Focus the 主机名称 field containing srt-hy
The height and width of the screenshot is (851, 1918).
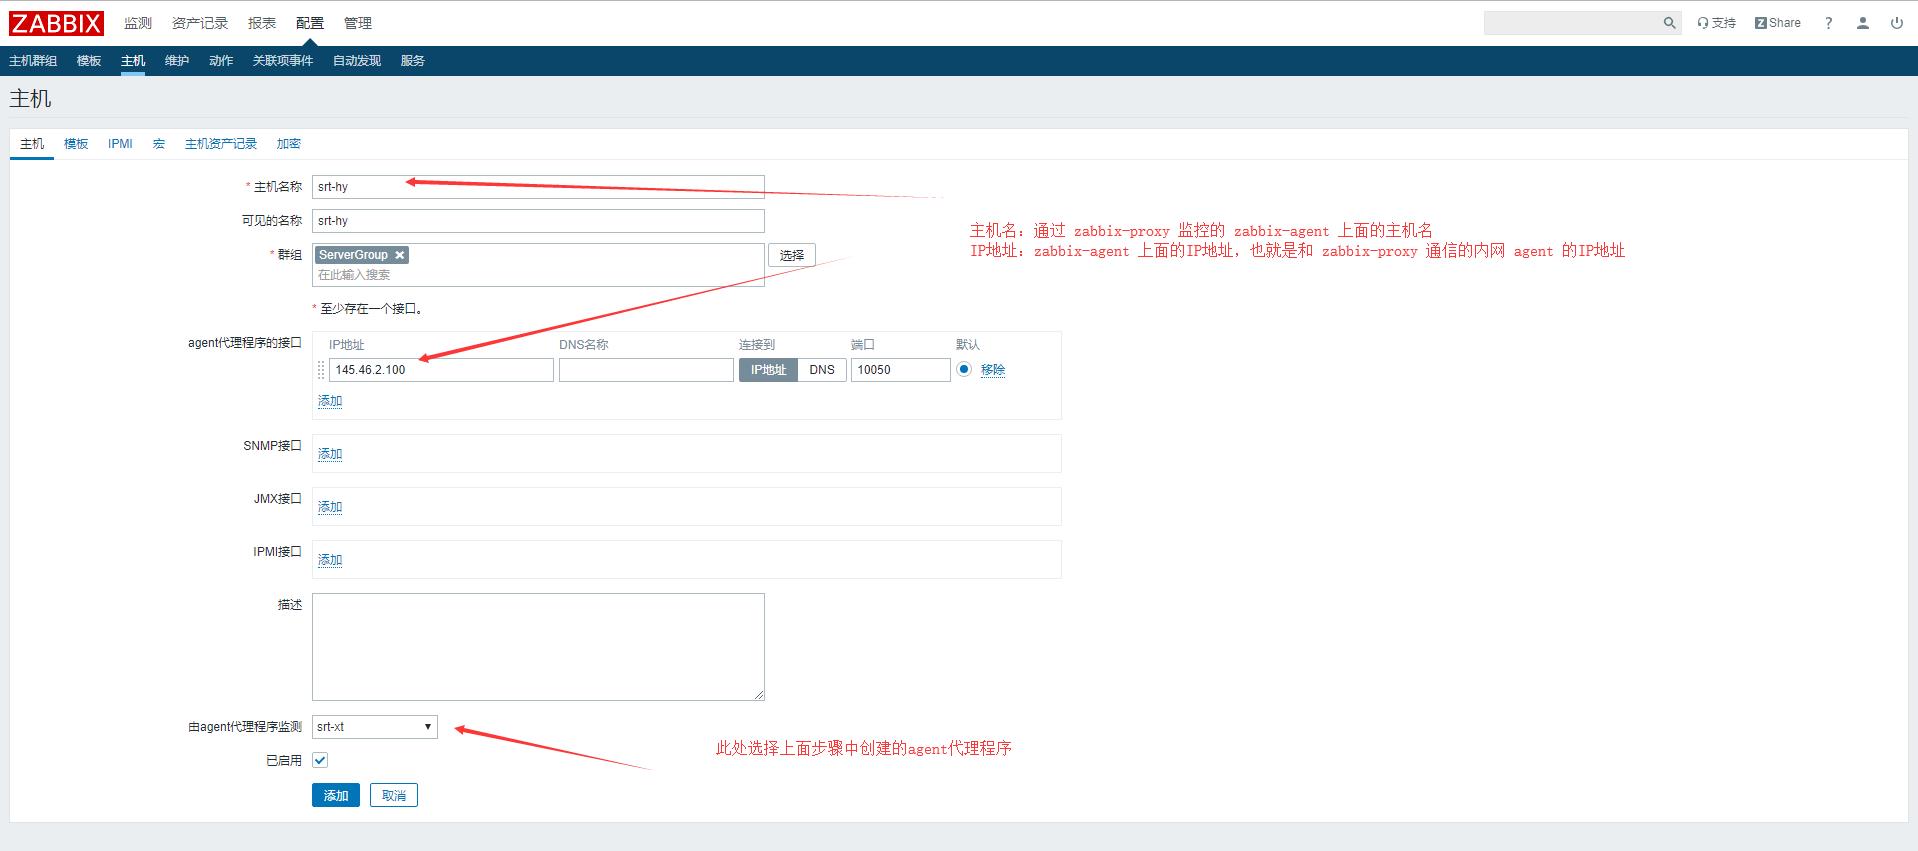[538, 187]
